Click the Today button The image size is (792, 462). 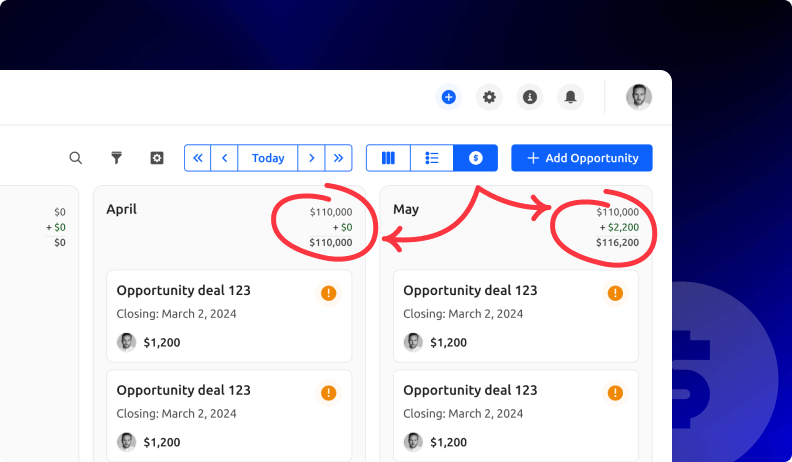point(268,158)
